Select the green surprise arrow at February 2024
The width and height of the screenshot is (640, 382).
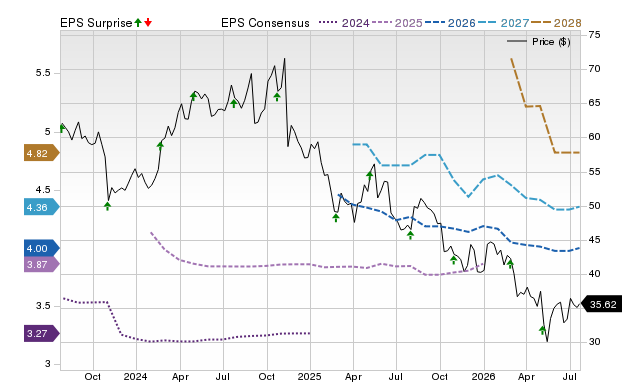click(x=160, y=146)
